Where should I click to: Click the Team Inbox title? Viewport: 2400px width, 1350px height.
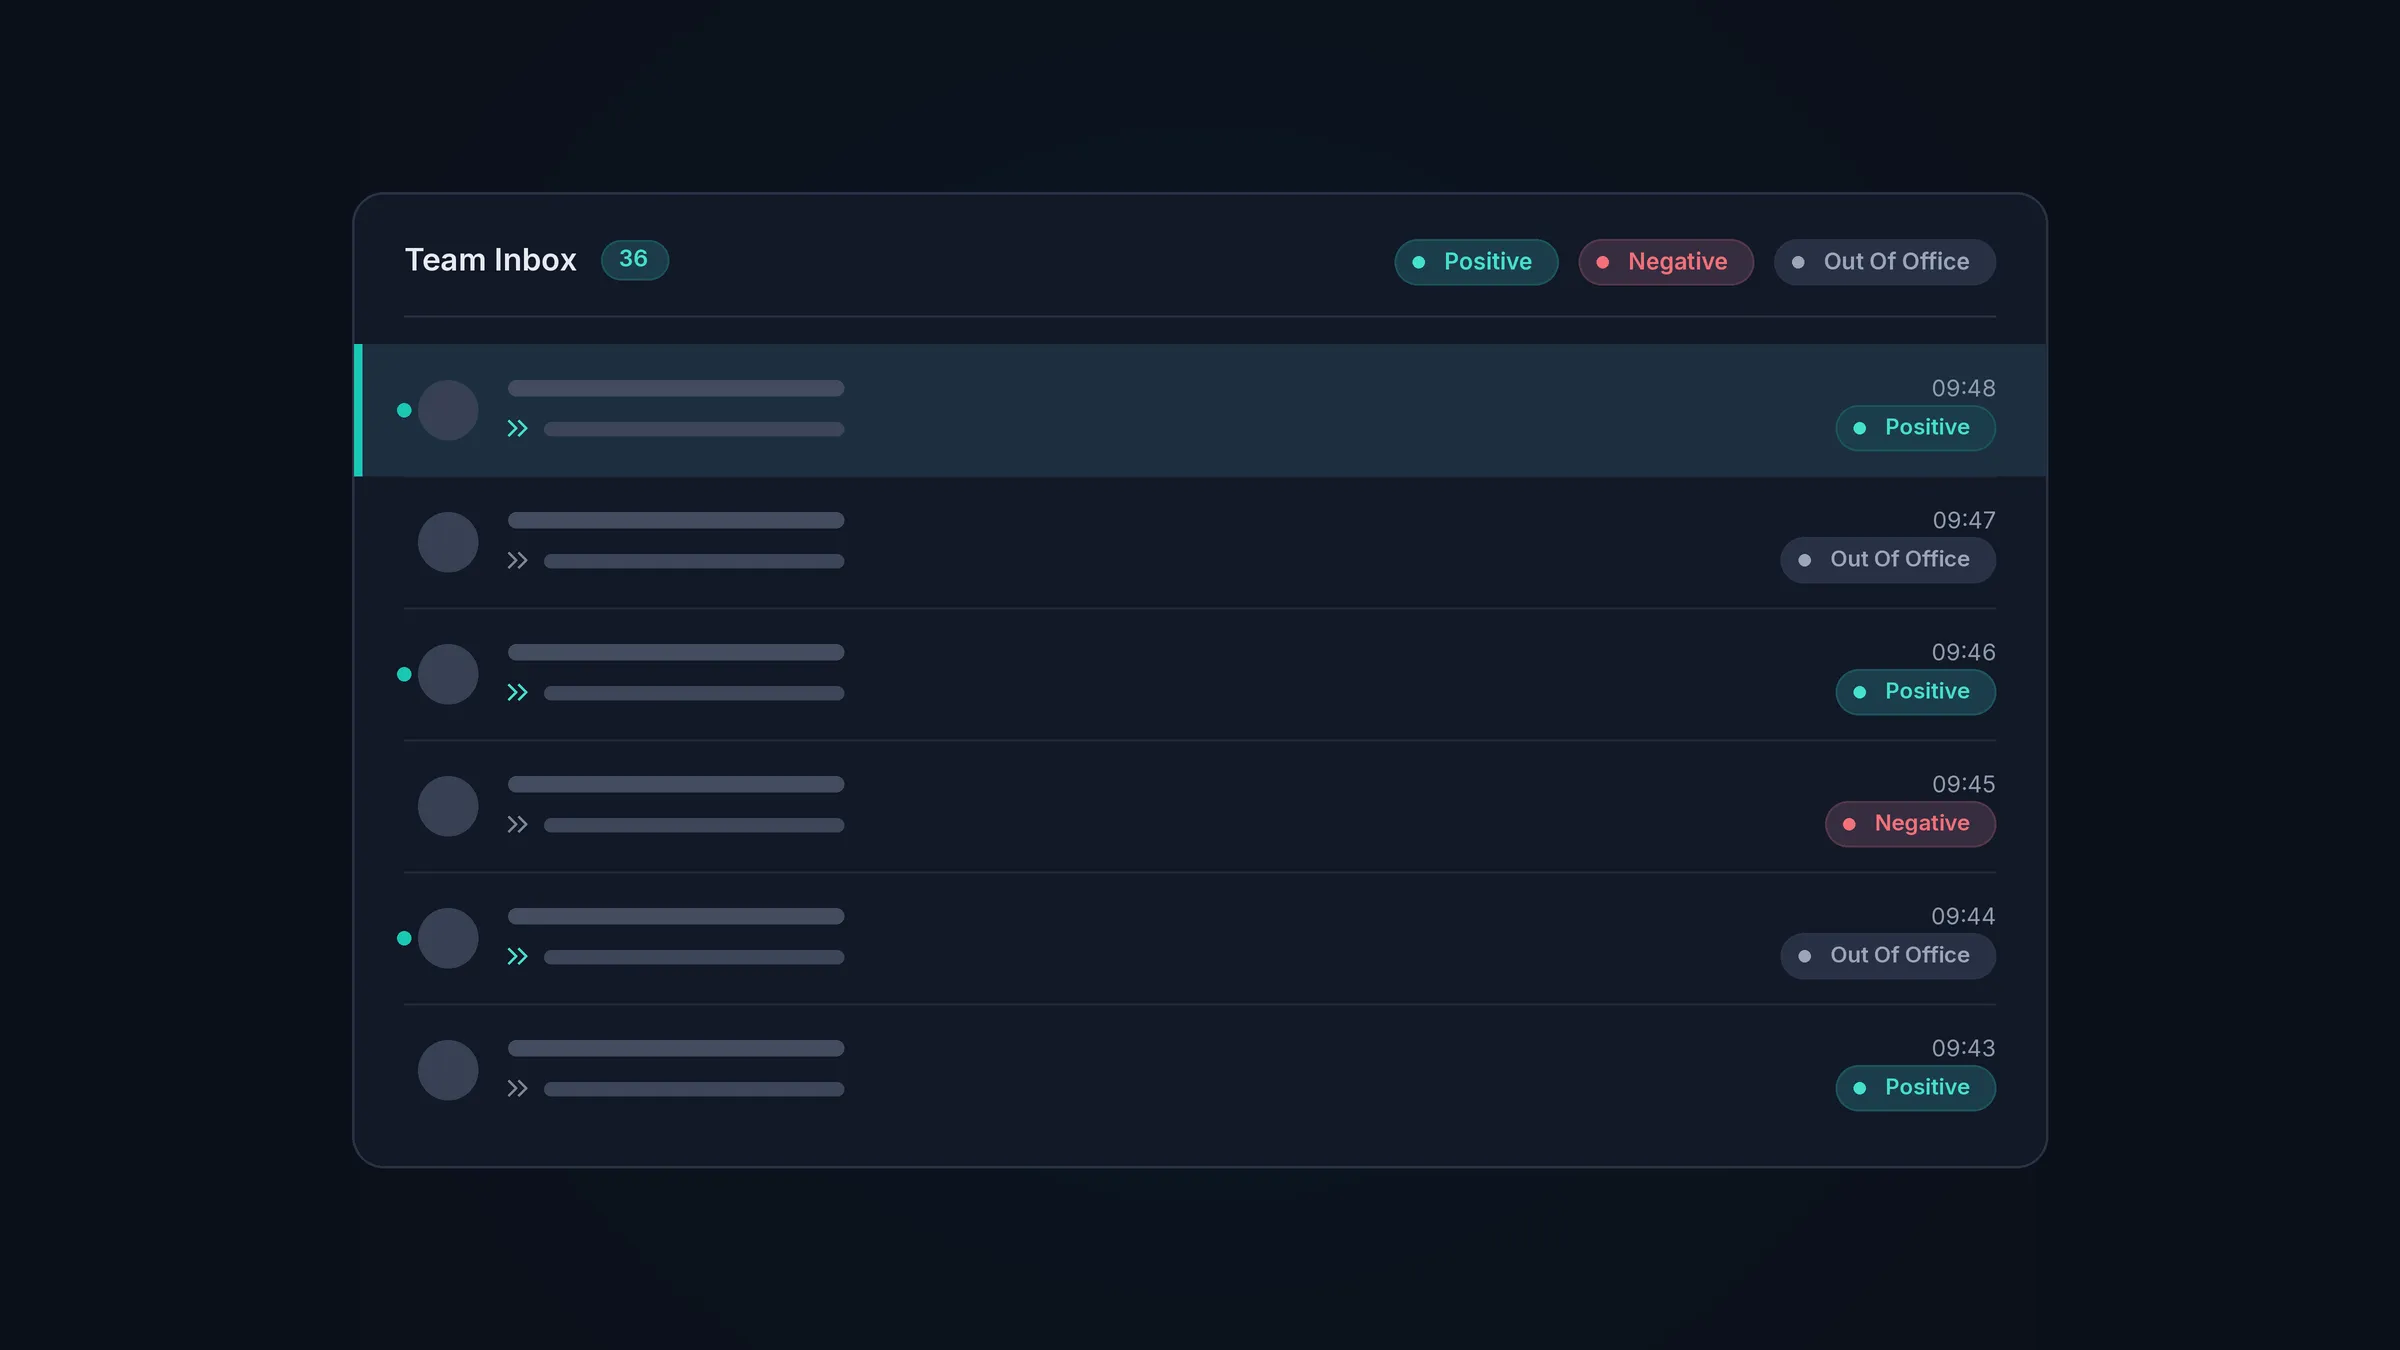pos(491,260)
